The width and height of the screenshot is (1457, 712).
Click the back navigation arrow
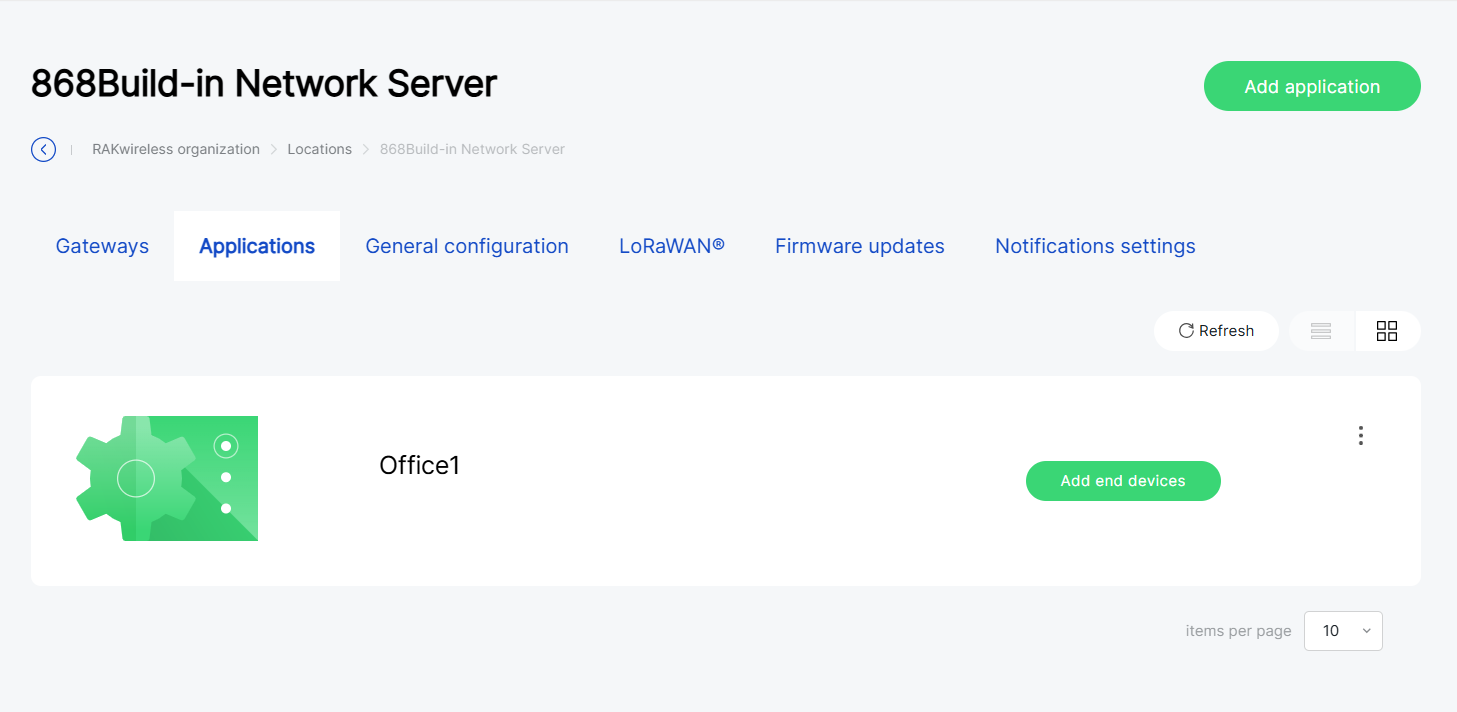coord(43,148)
